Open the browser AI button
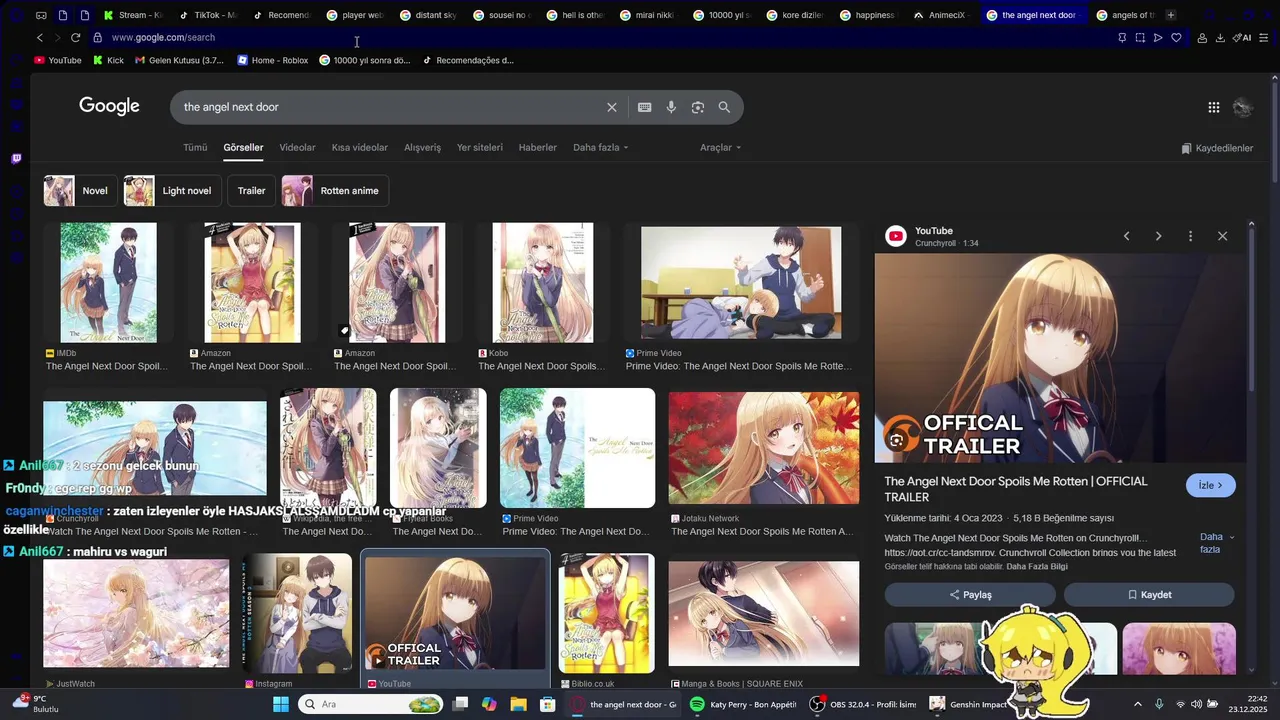 click(1242, 37)
